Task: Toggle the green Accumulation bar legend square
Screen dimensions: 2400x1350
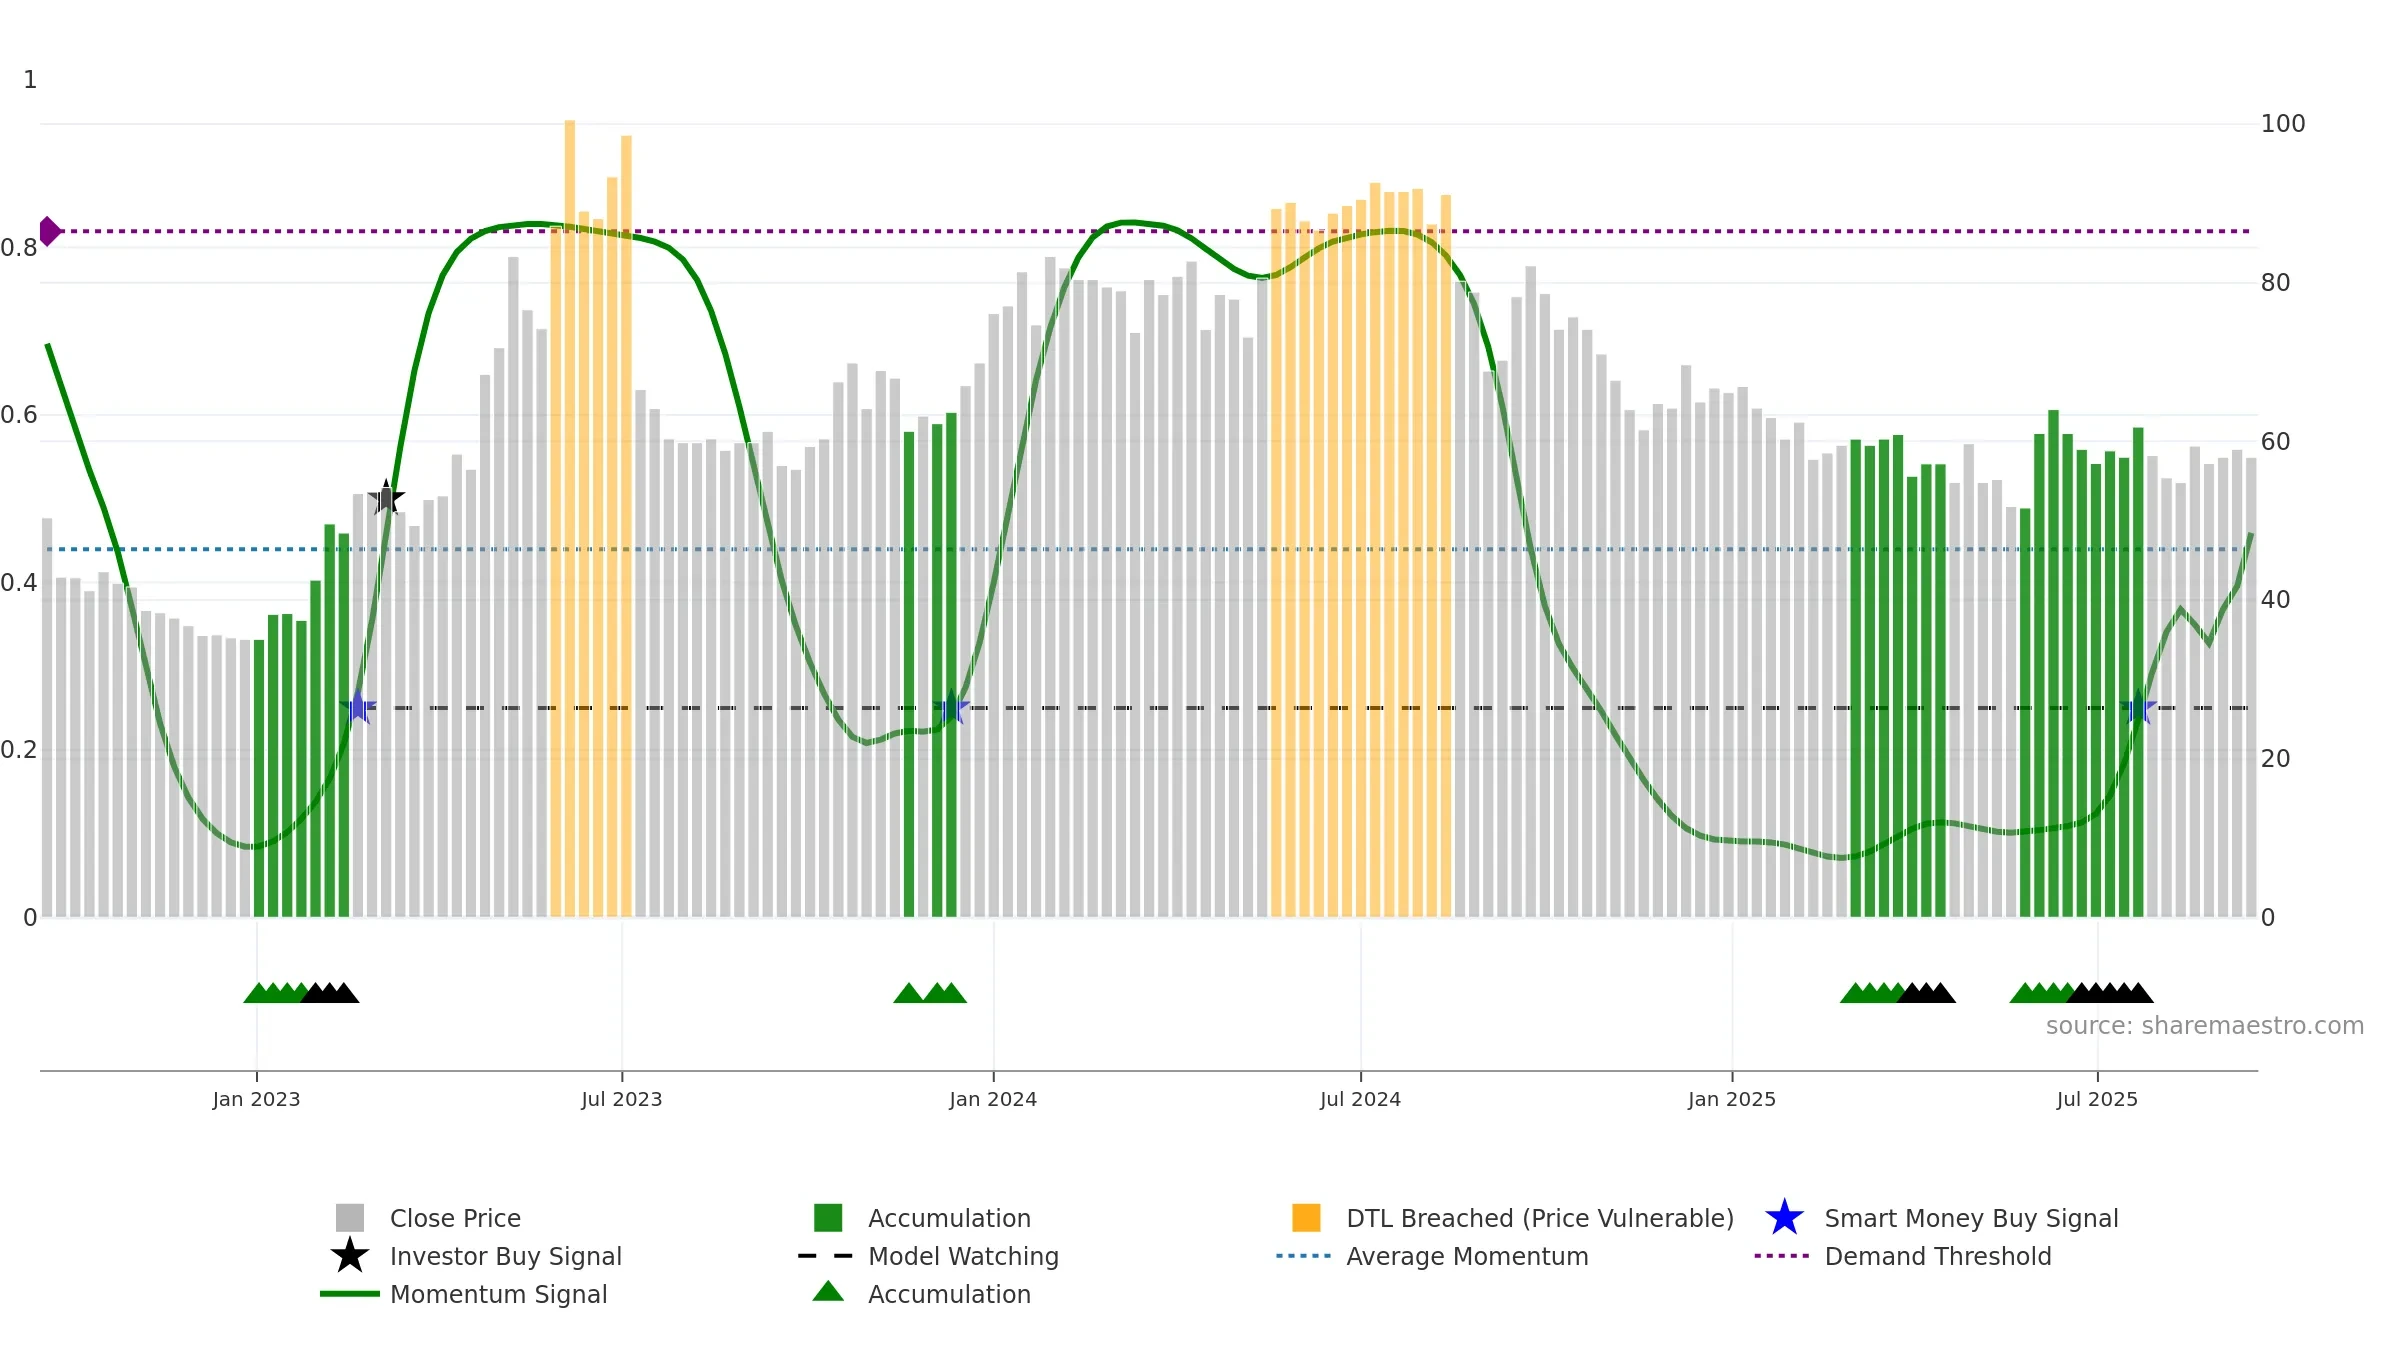Action: coord(828,1218)
